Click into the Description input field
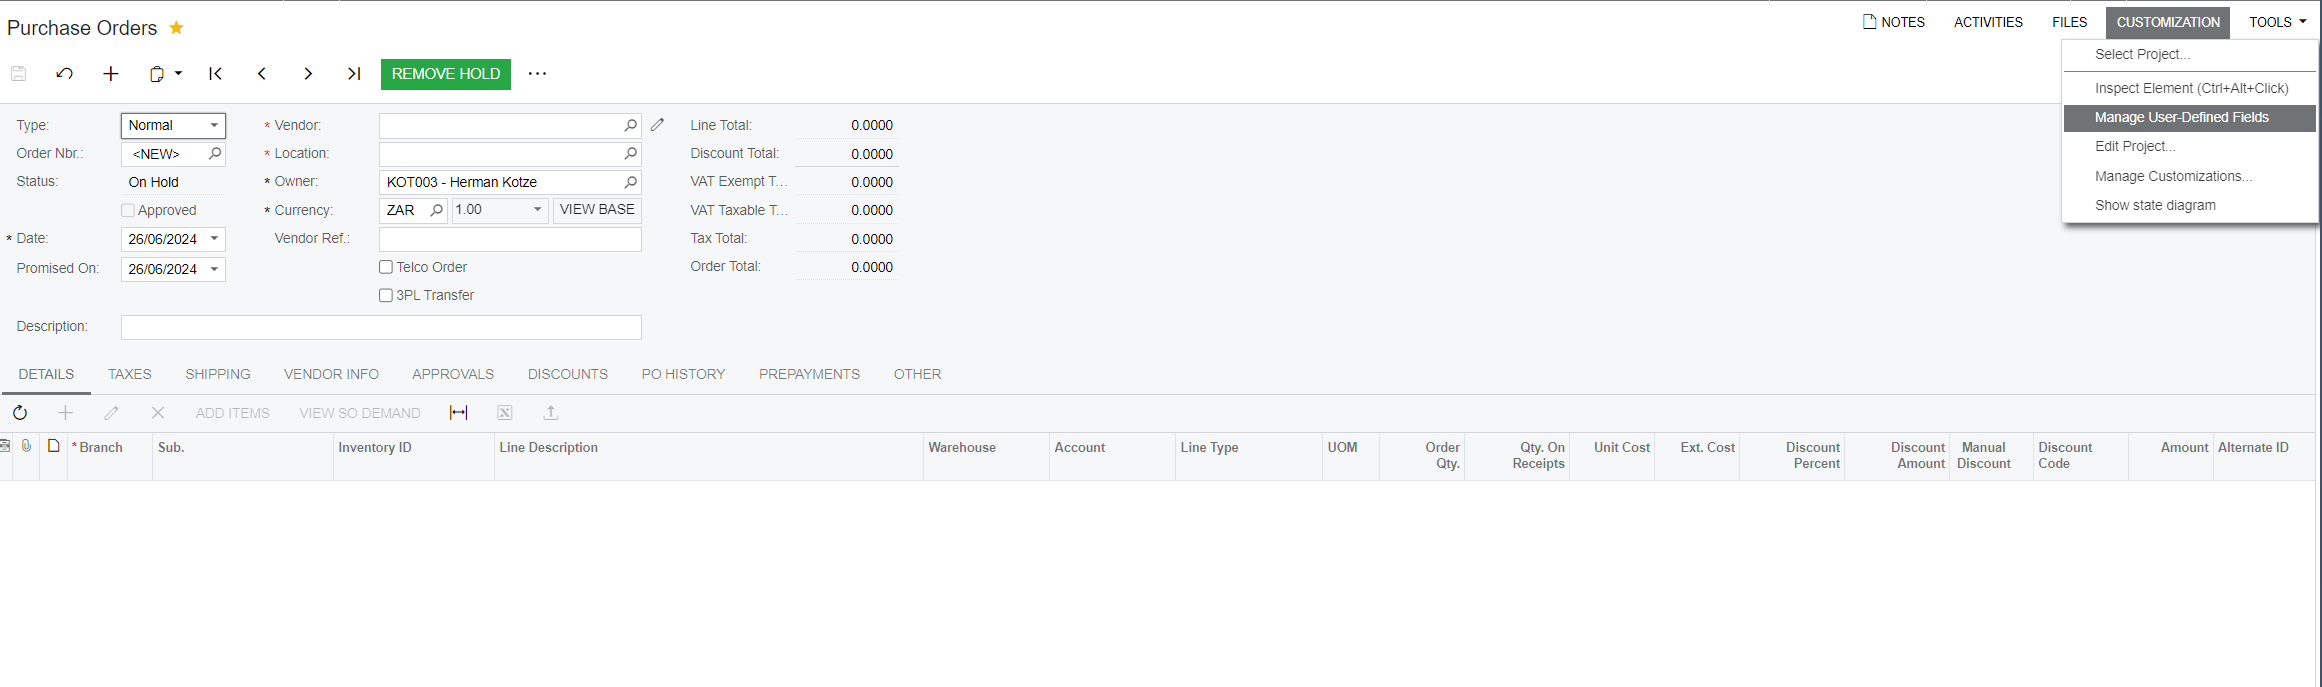 381,327
